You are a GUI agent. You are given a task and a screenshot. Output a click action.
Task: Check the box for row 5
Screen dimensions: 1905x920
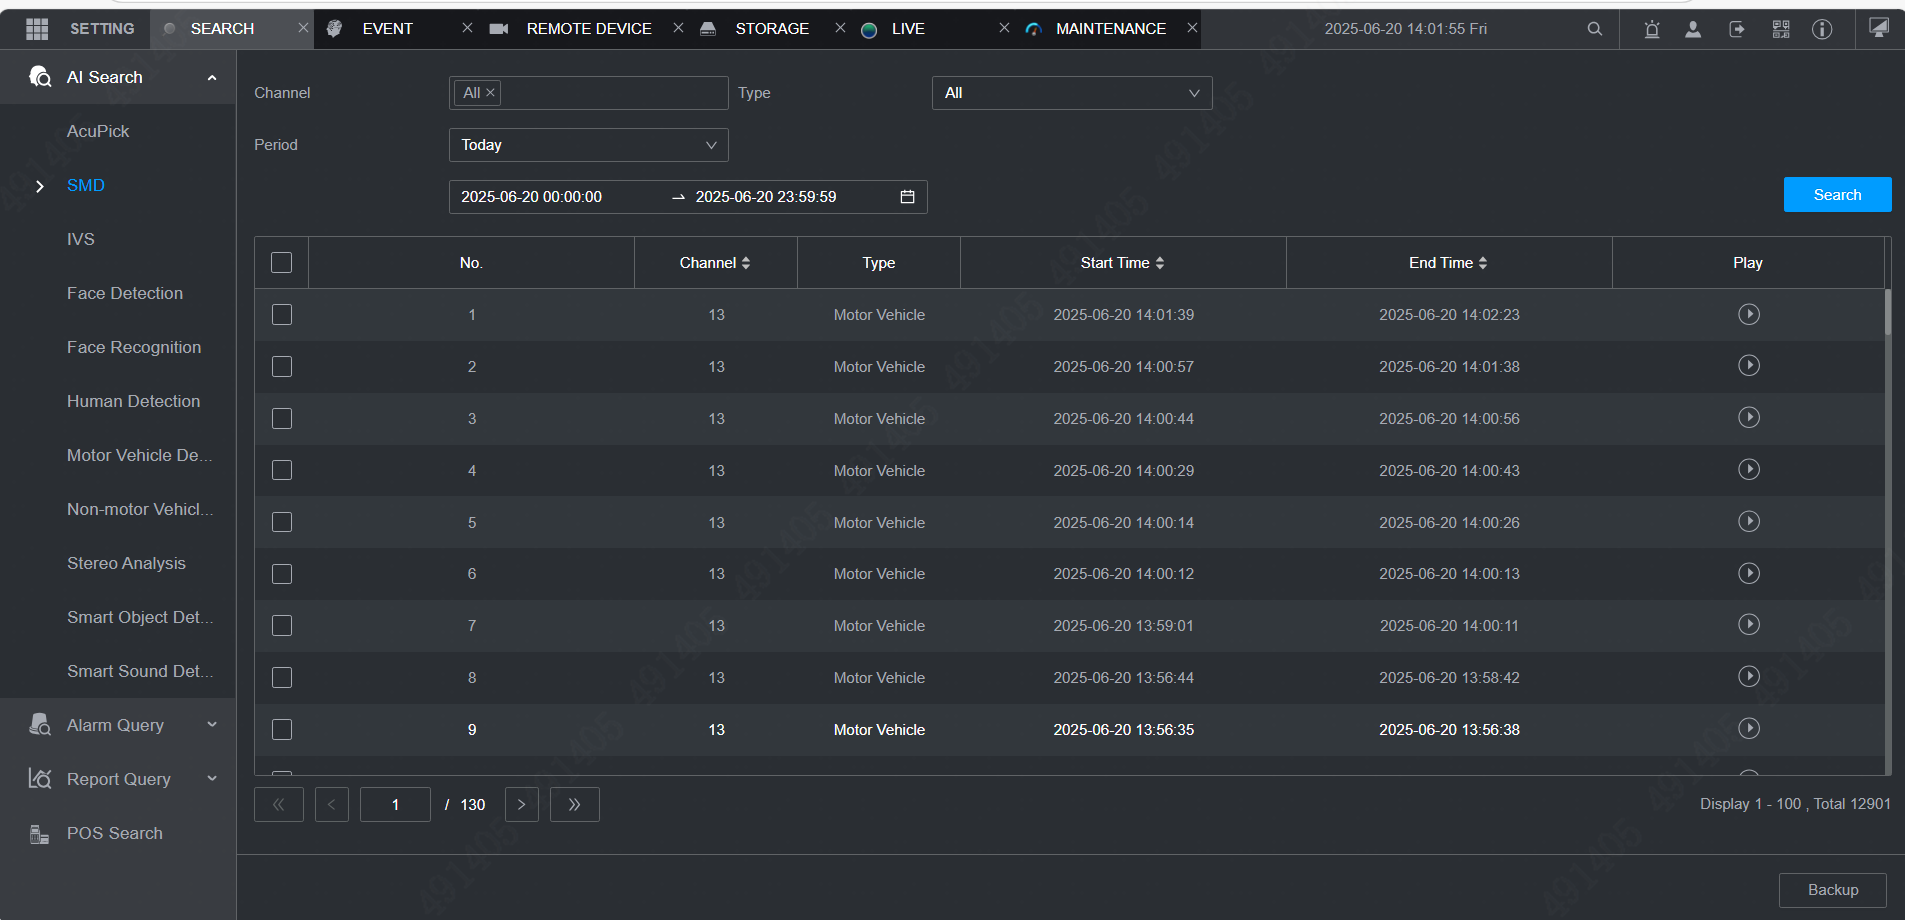click(x=282, y=523)
